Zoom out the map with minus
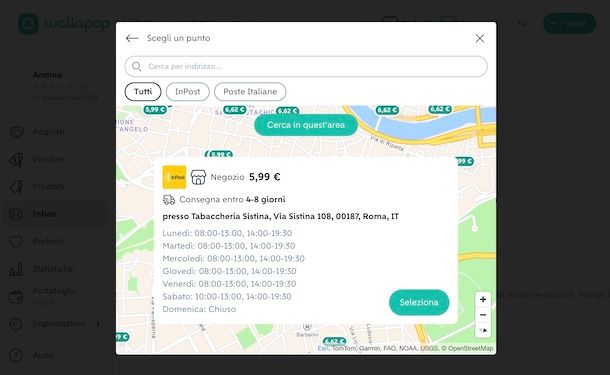The height and width of the screenshot is (375, 610). tap(483, 315)
